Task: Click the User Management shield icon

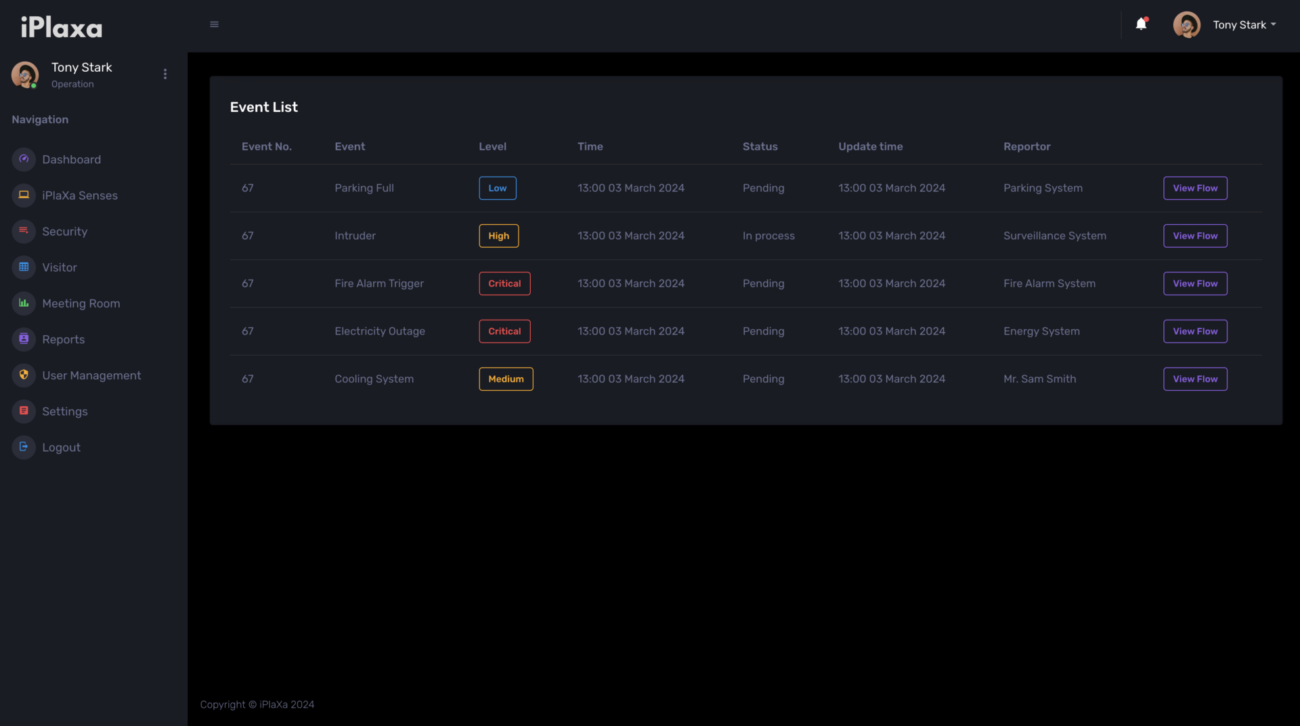Action: tap(24, 375)
